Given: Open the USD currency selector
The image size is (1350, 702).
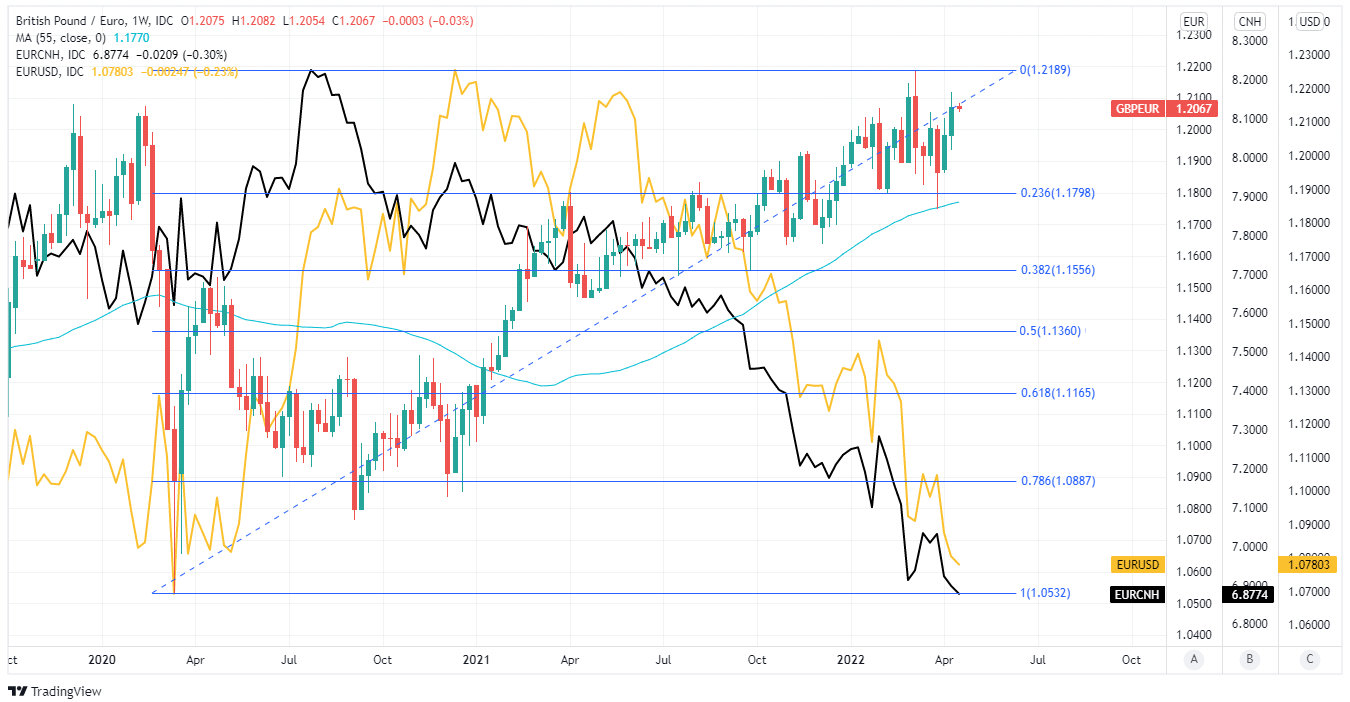Looking at the screenshot, I should pos(1310,21).
